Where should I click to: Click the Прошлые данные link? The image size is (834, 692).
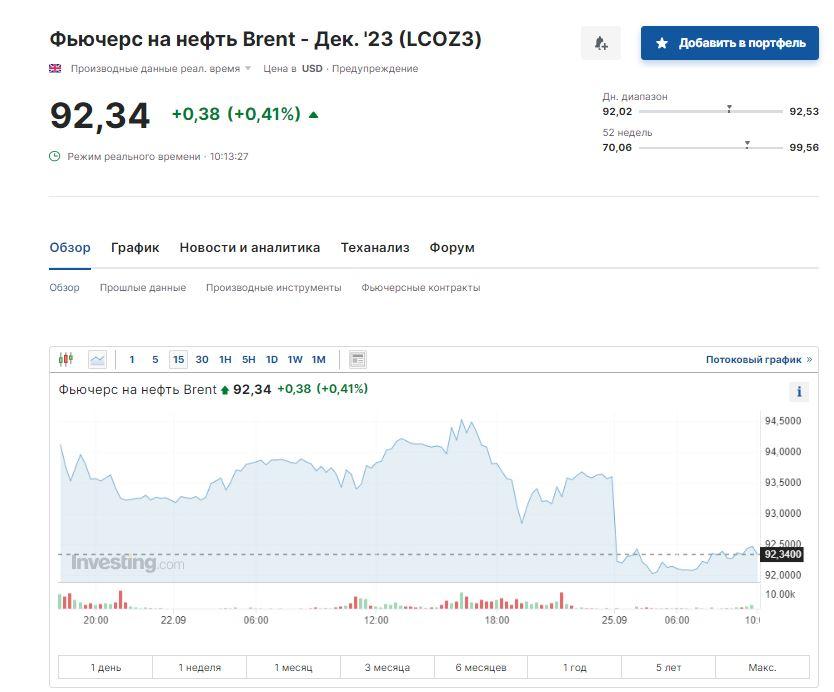tap(142, 288)
